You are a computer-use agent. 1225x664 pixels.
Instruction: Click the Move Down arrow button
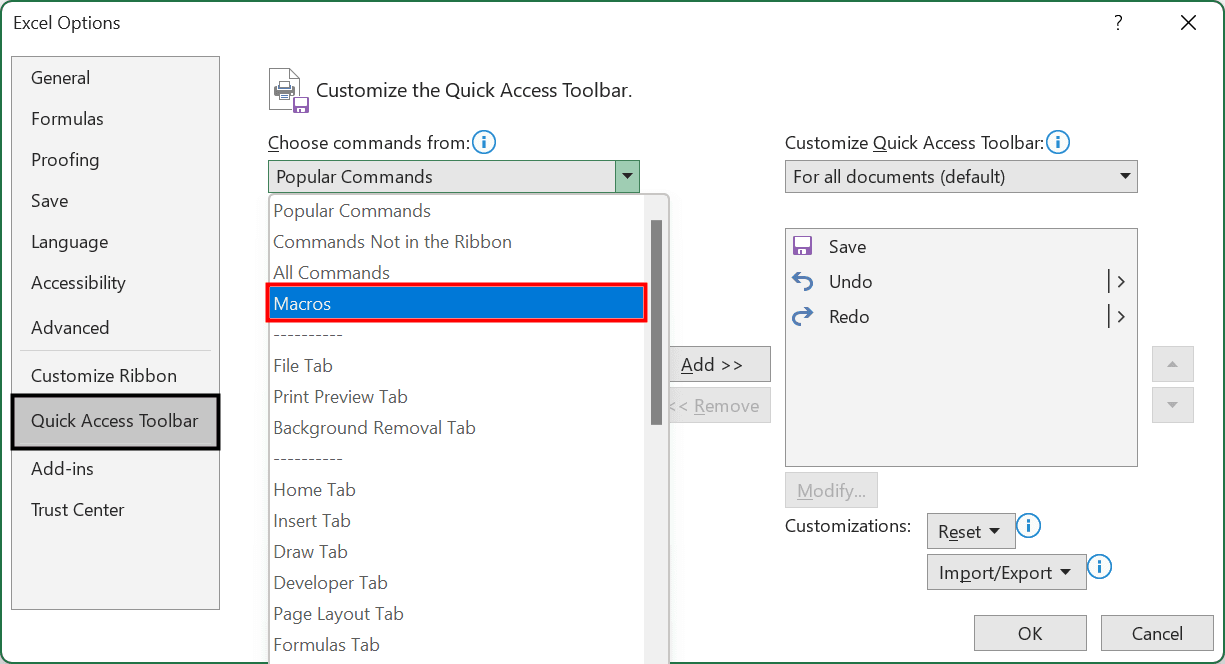coord(1173,405)
